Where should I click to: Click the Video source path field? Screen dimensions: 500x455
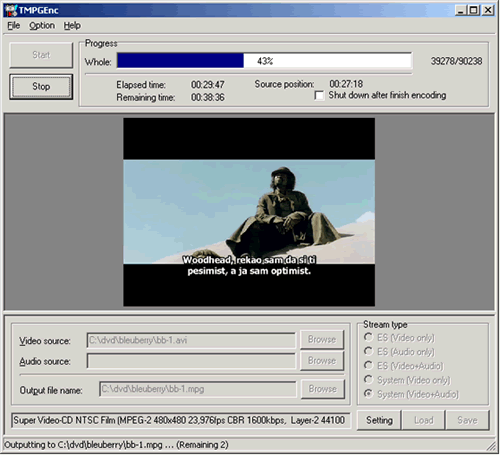pos(191,340)
